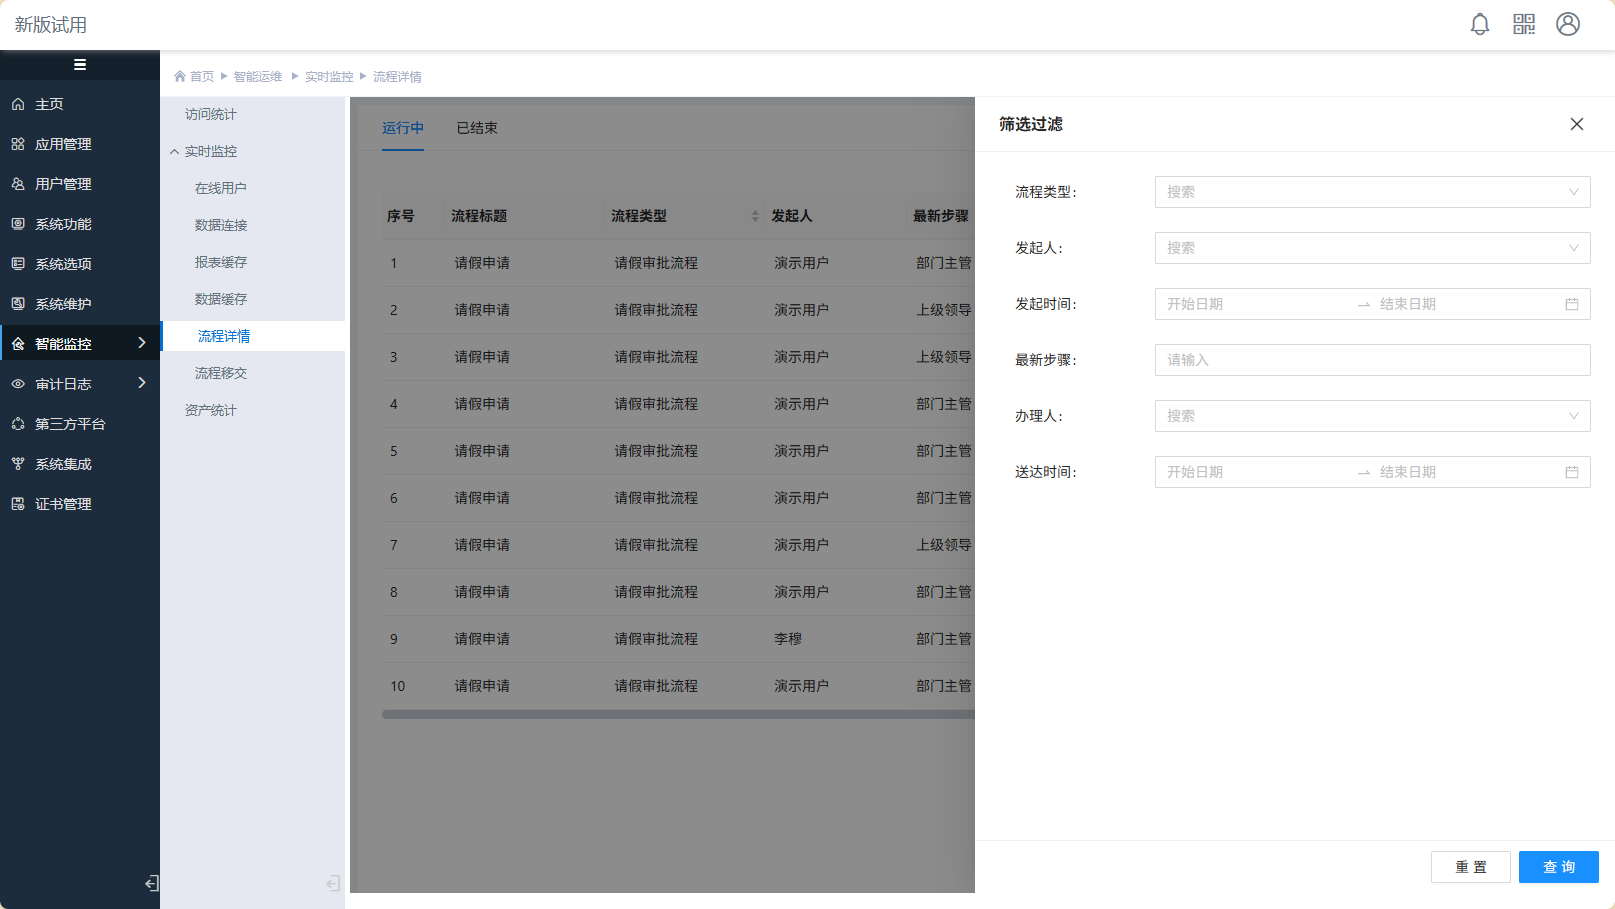Click the horizontal scrollbar under the table
The image size is (1615, 909).
(677, 714)
